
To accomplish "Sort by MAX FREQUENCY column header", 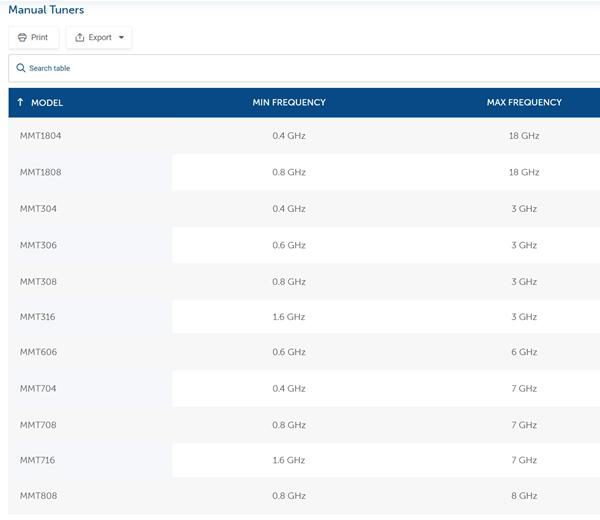I will click(x=524, y=103).
